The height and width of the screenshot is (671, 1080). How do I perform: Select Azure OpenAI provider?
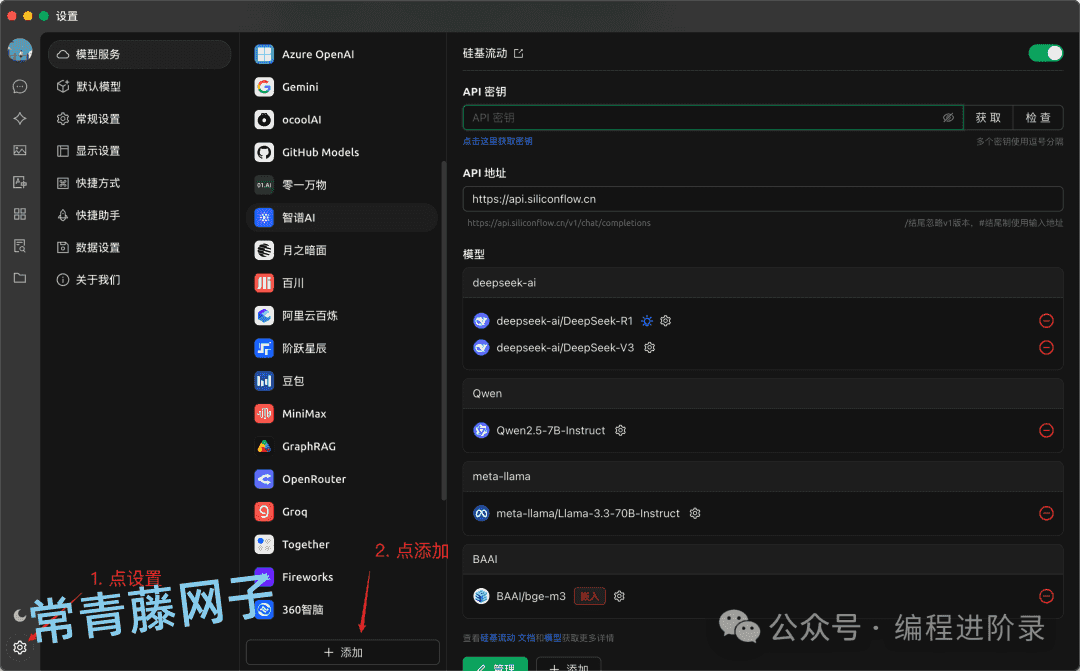tap(342, 54)
